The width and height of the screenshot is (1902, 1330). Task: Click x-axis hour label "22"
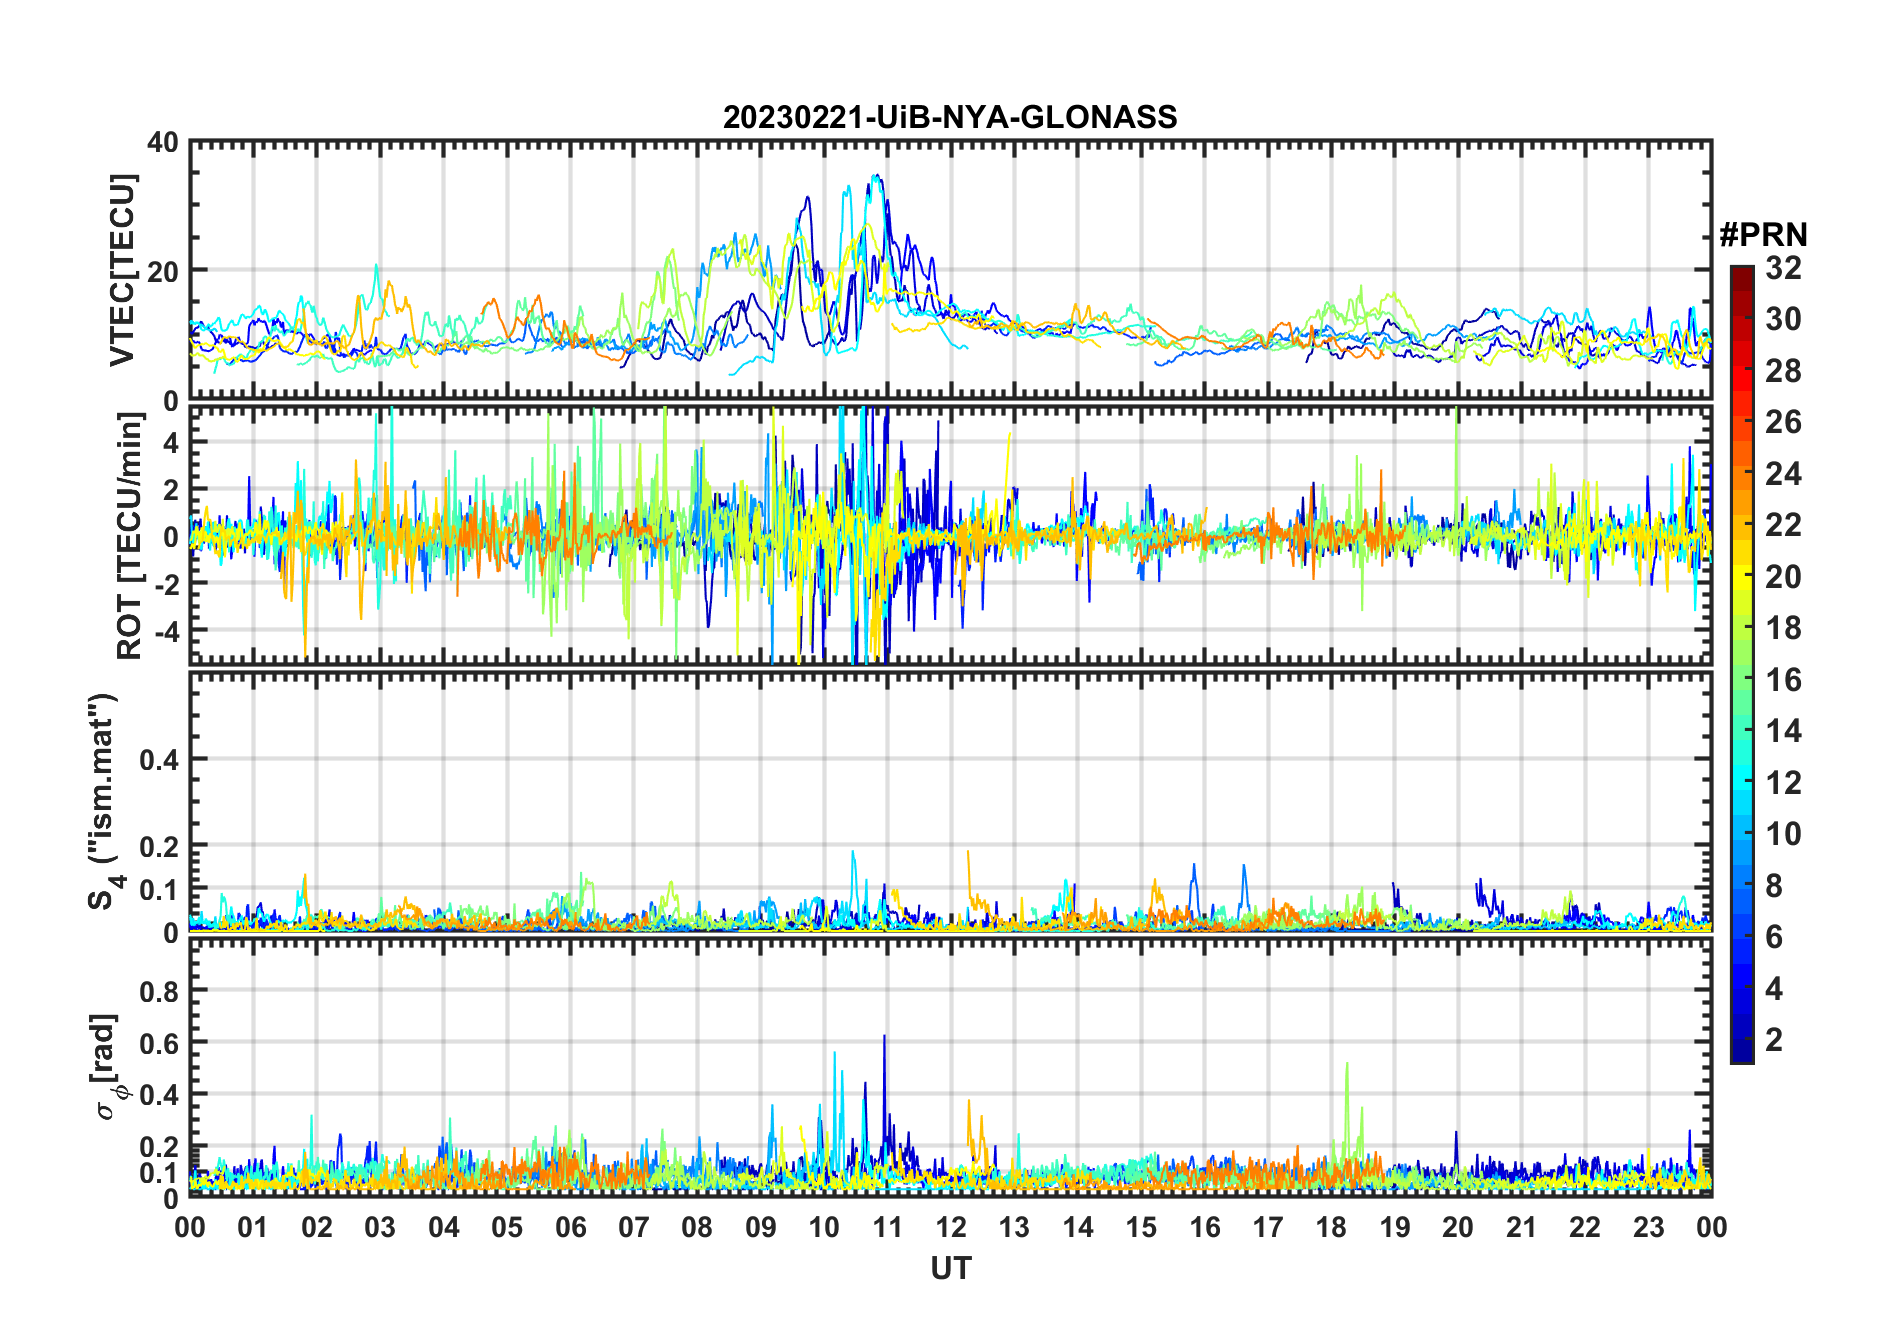pyautogui.click(x=1585, y=1227)
